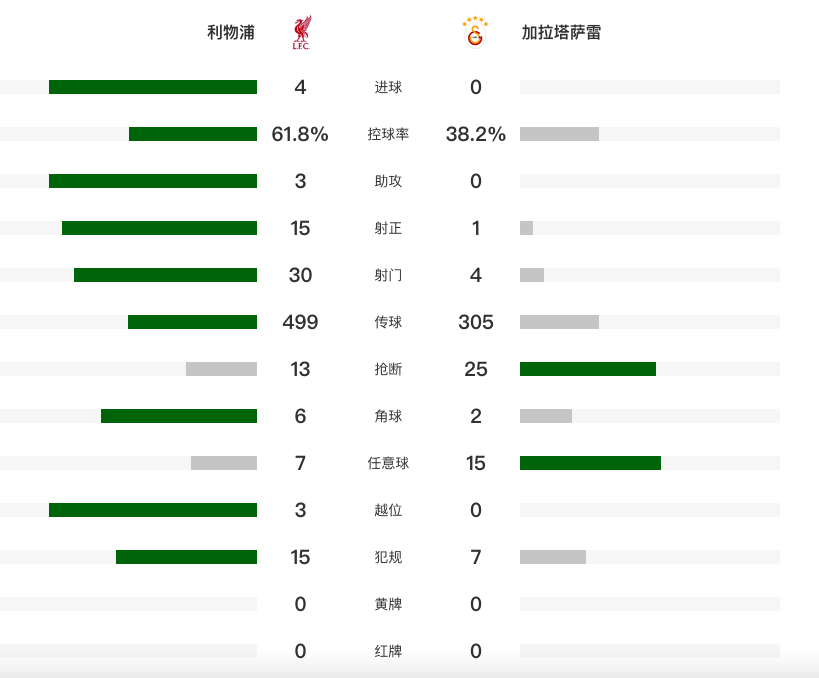
Task: Click Liverpool's green 控球率 bar
Action: point(193,134)
